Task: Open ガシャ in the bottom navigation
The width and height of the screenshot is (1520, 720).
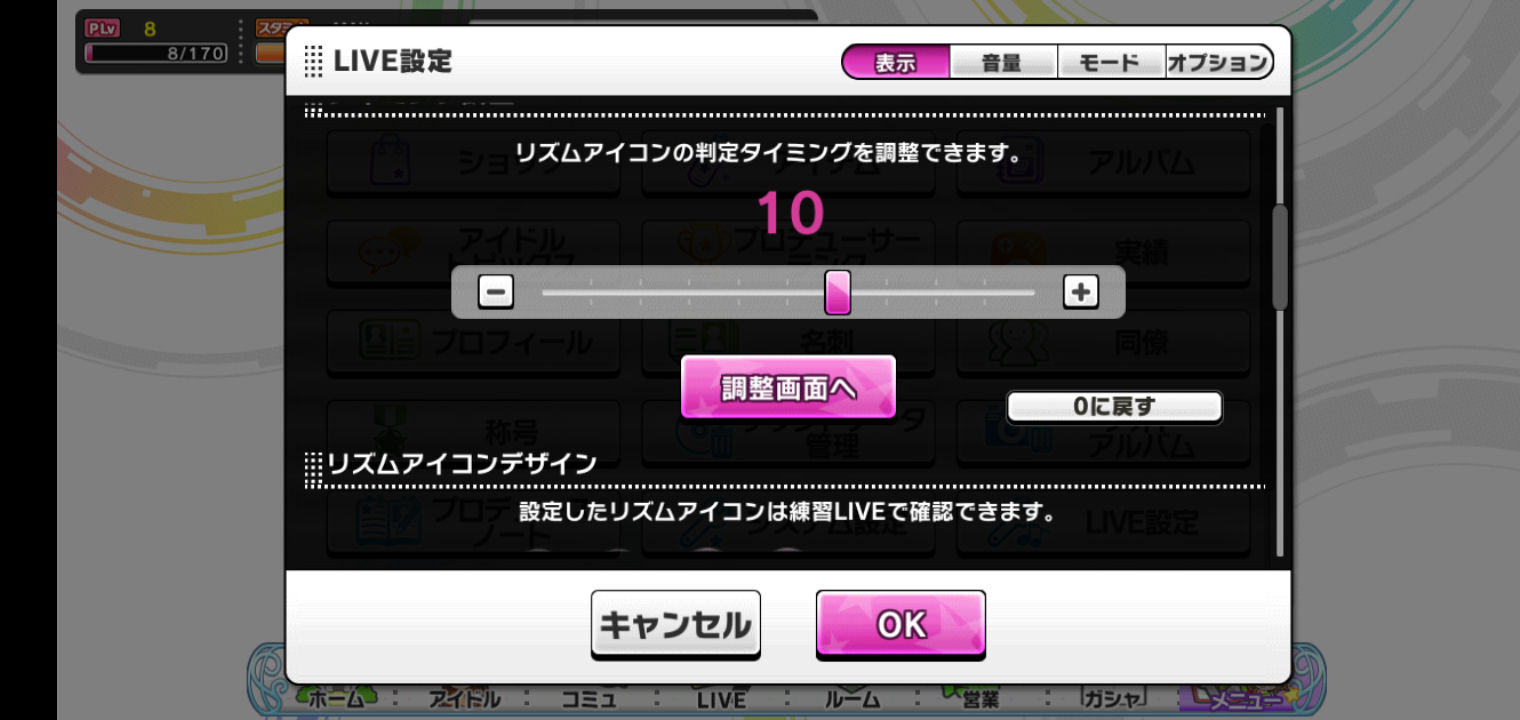Action: coord(1112,698)
